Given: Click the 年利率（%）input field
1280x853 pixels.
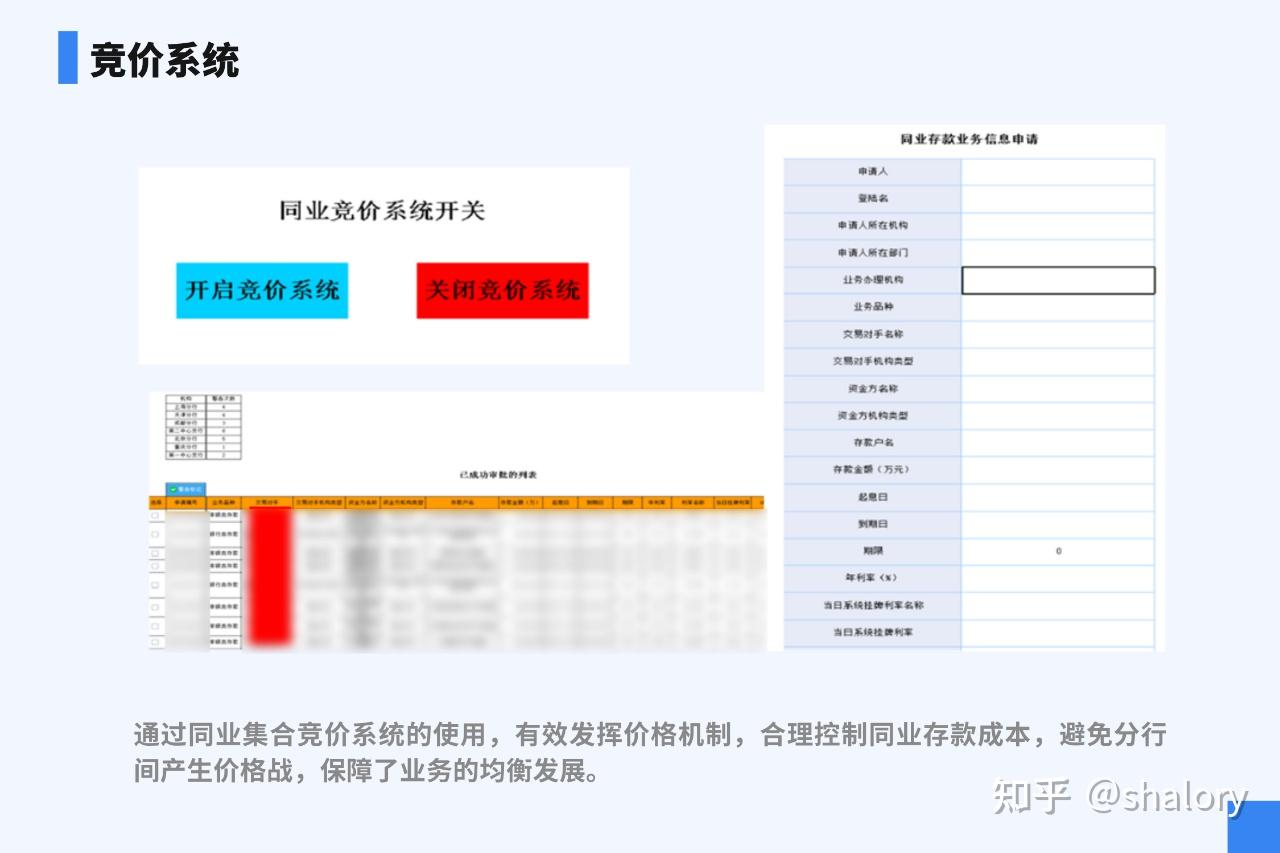Looking at the screenshot, I should tap(1058, 578).
